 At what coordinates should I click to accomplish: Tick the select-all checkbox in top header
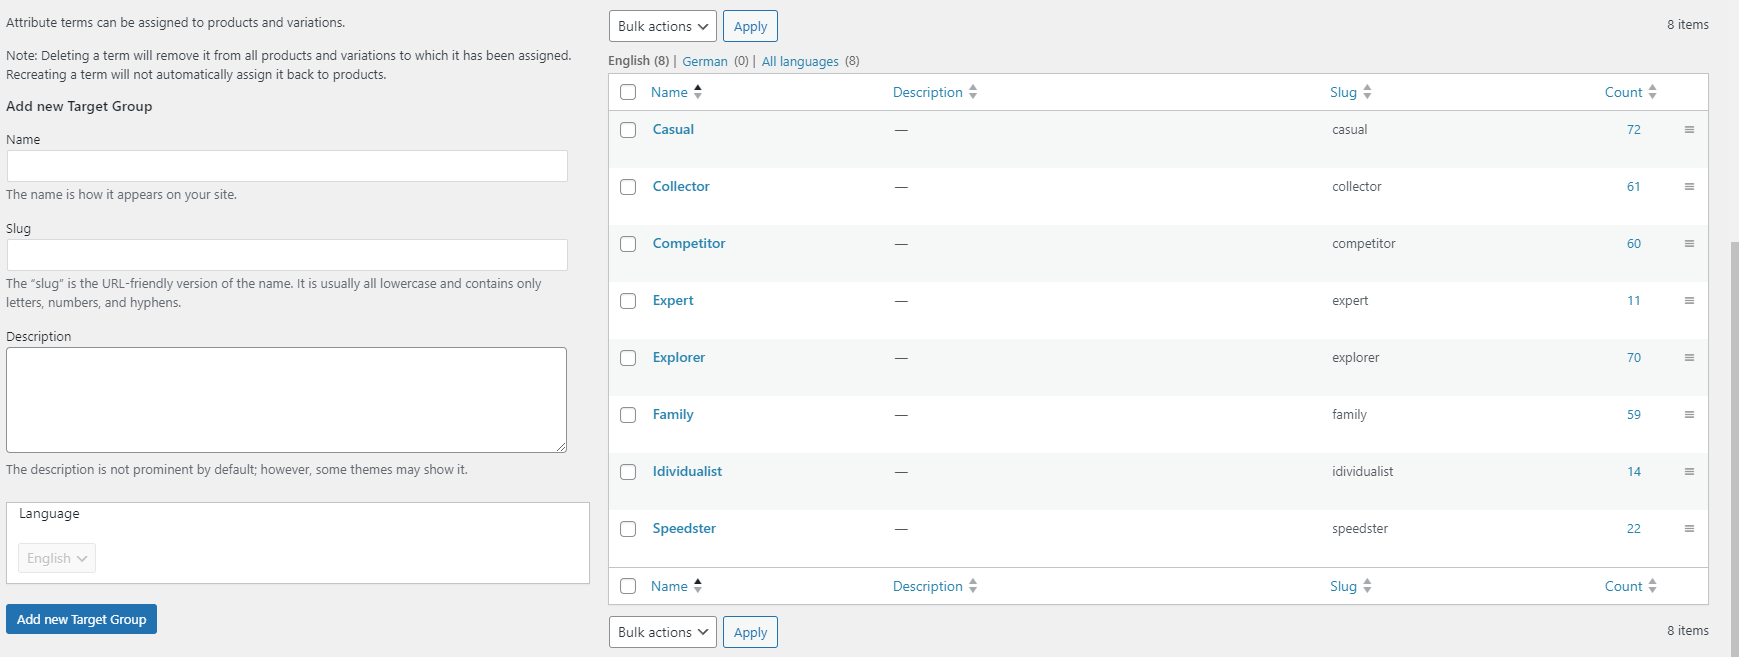coord(628,92)
